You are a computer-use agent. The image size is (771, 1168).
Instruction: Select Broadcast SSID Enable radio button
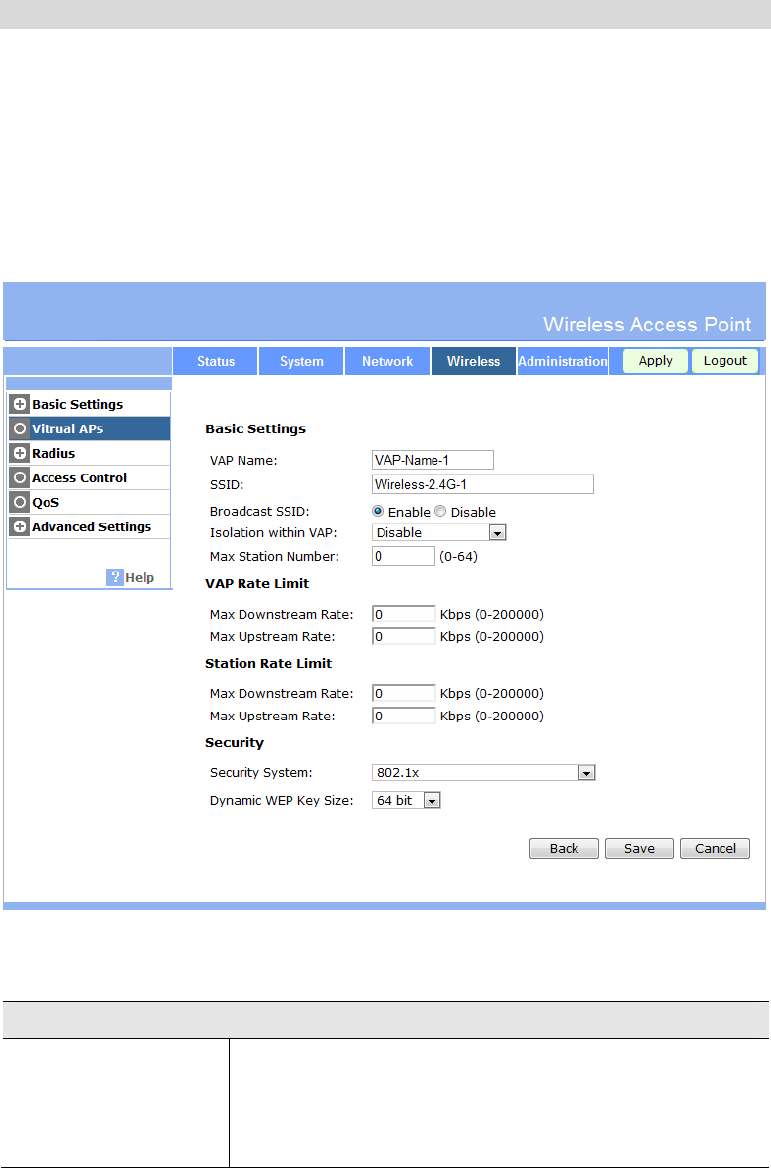click(378, 512)
